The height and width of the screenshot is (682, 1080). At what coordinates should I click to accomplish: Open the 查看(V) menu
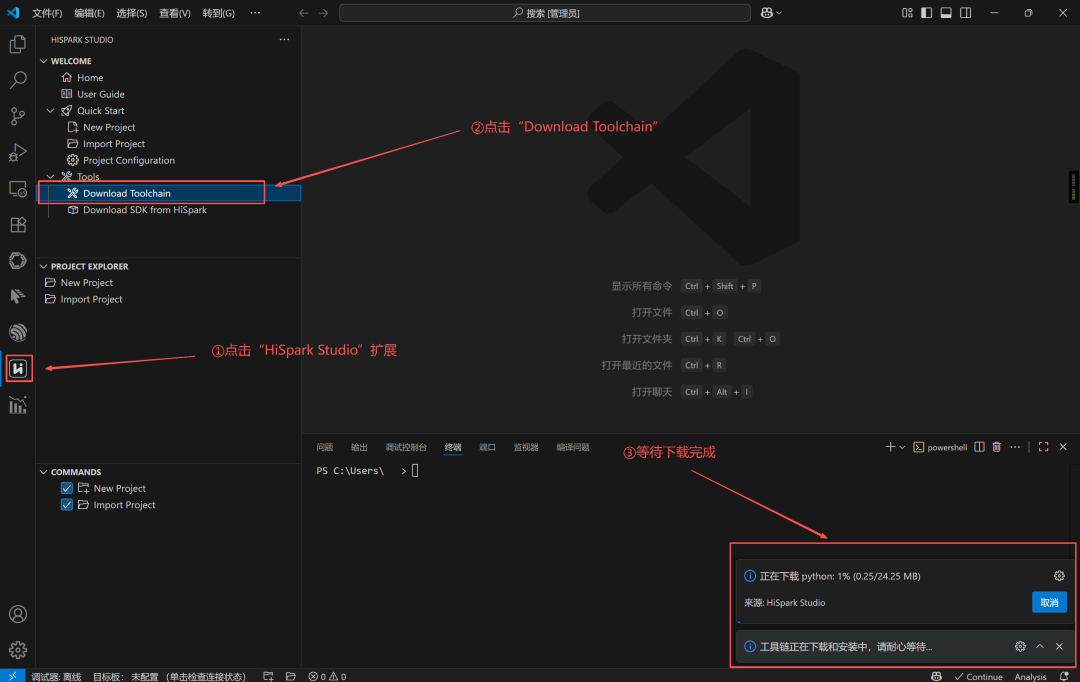pos(175,13)
